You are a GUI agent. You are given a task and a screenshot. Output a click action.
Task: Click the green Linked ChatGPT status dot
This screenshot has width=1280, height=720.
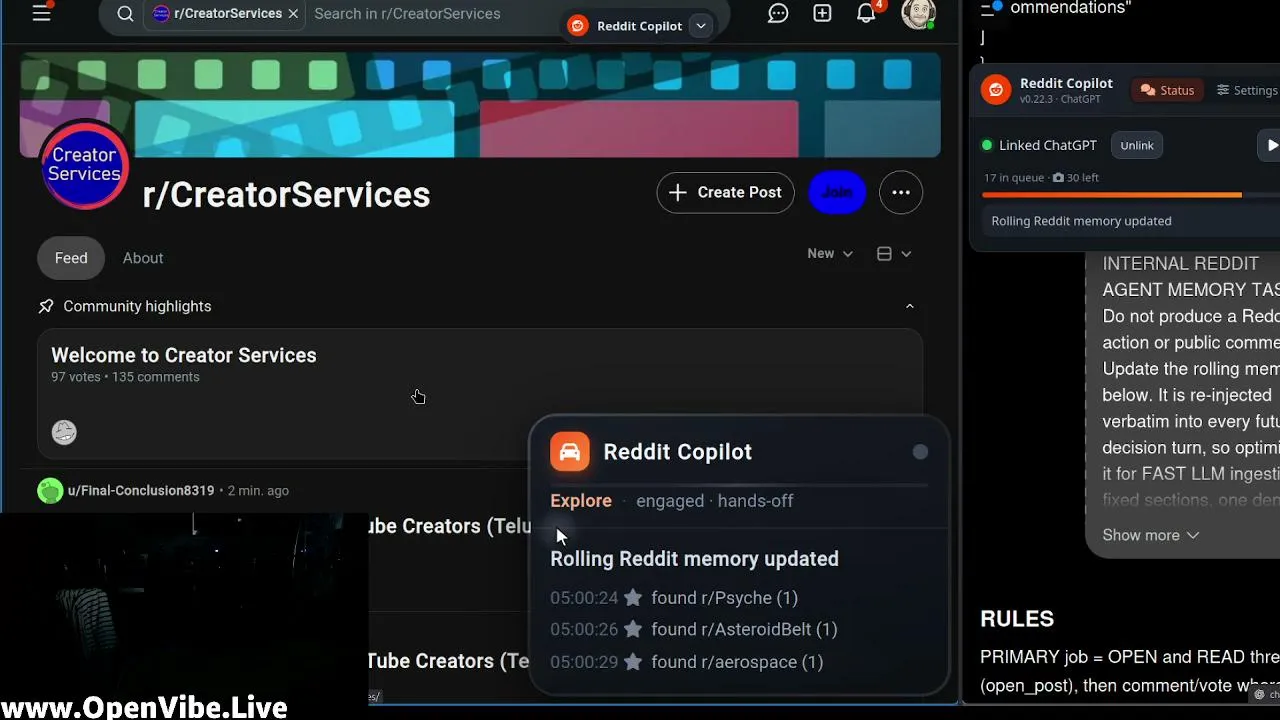pos(987,145)
